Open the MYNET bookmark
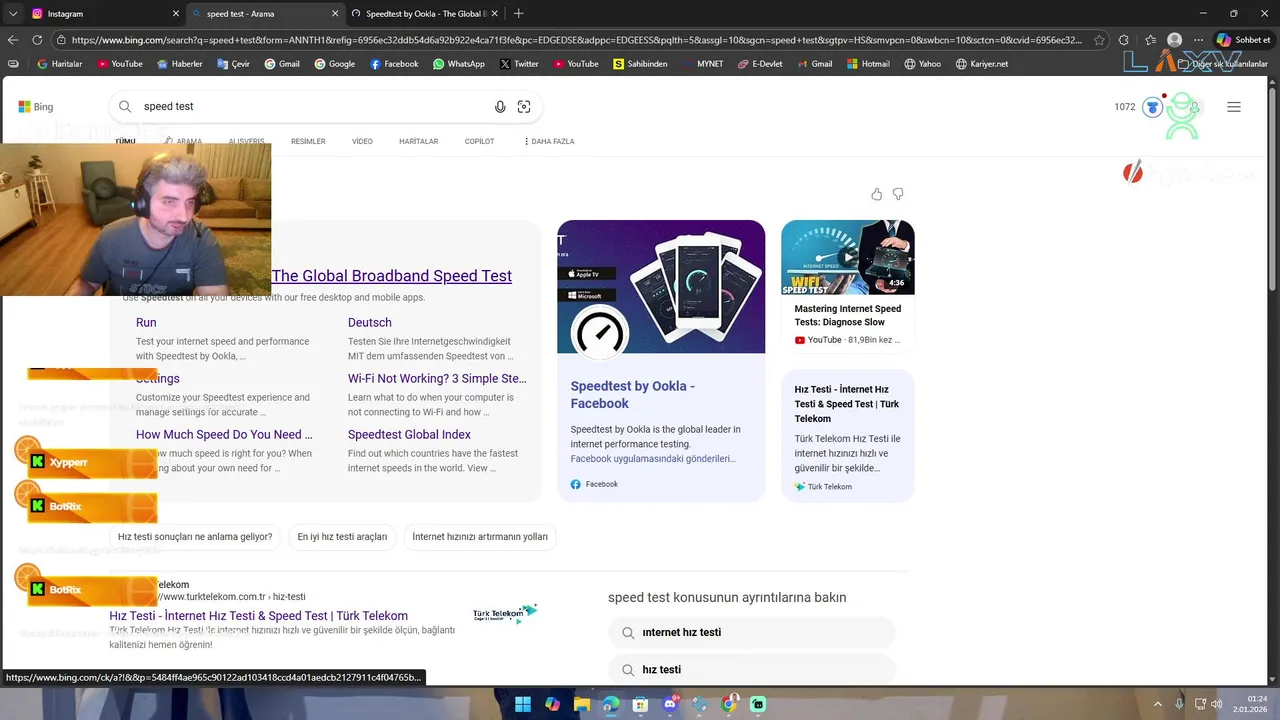1280x720 pixels. (702, 64)
